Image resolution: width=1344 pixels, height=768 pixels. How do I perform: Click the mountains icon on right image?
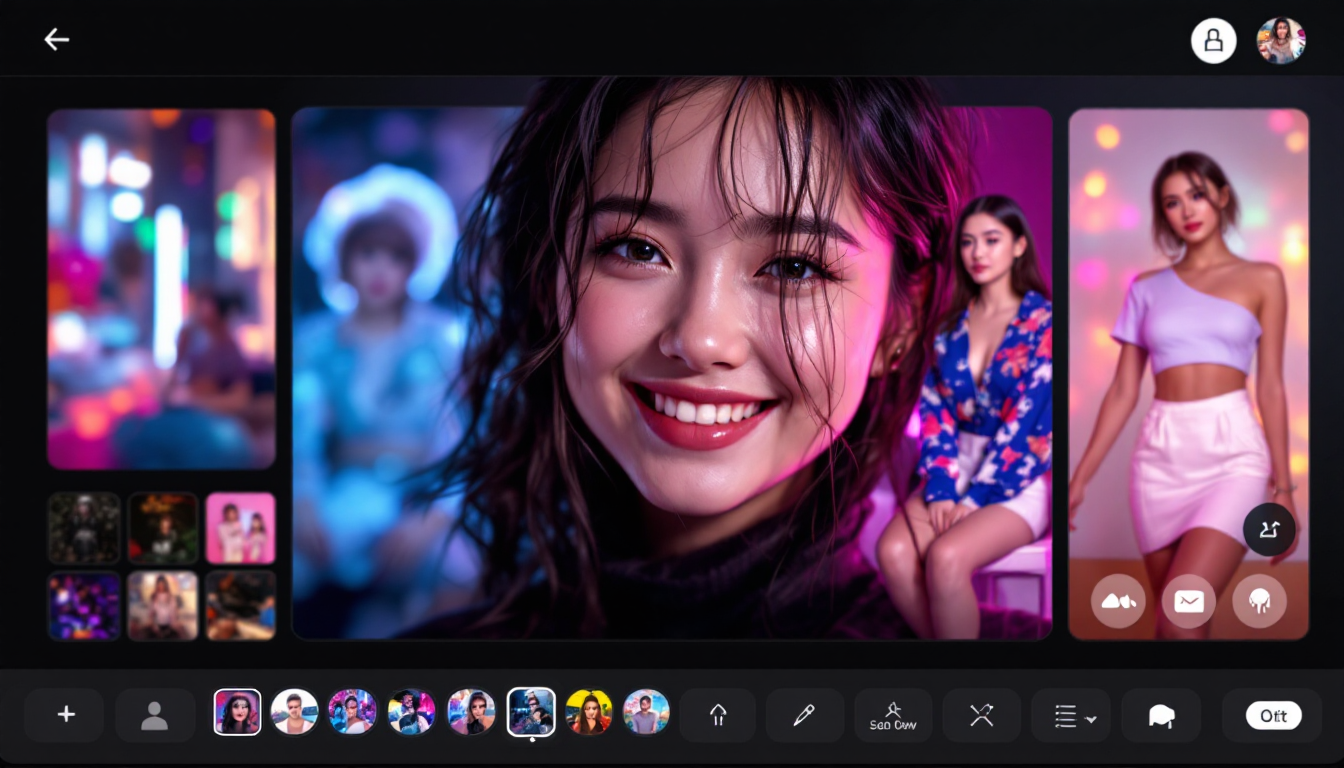point(1118,601)
